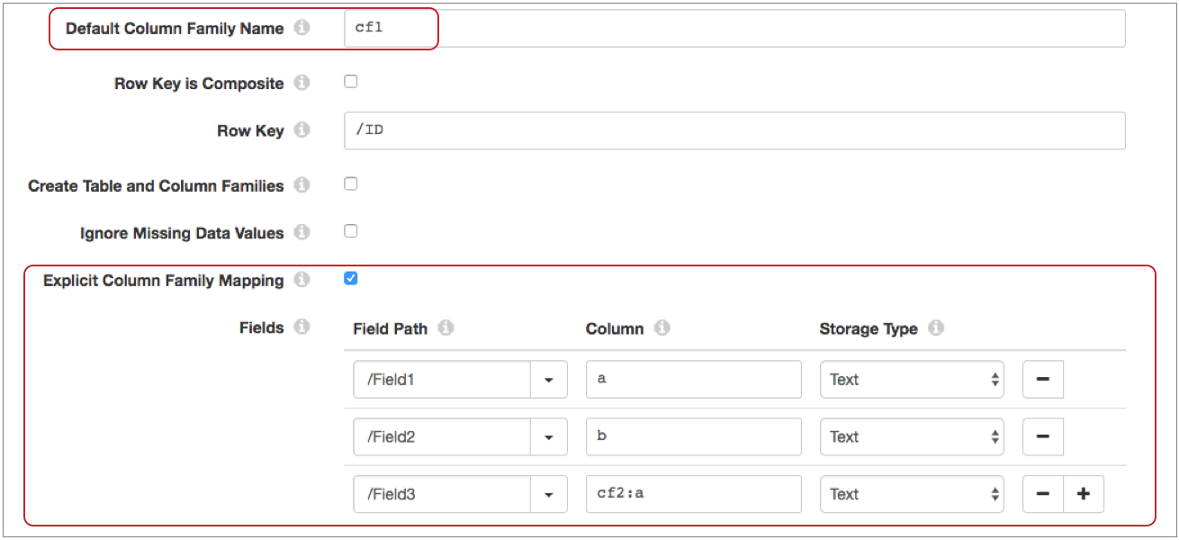The height and width of the screenshot is (540, 1179).
Task: Expand the /Field3 field path dropdown arrow
Action: [549, 494]
